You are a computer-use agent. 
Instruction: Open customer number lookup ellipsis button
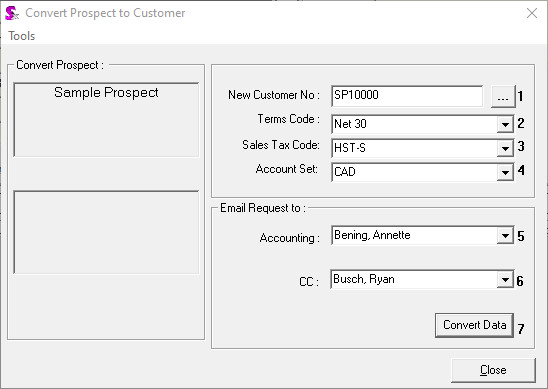tap(503, 96)
